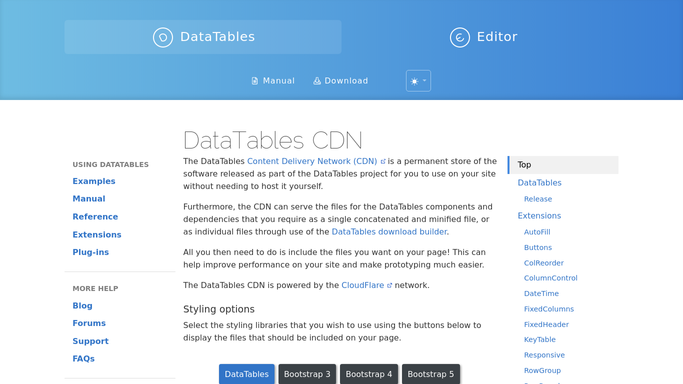683x384 pixels.
Task: Click the external link icon after CloudFlare
Action: (x=389, y=286)
